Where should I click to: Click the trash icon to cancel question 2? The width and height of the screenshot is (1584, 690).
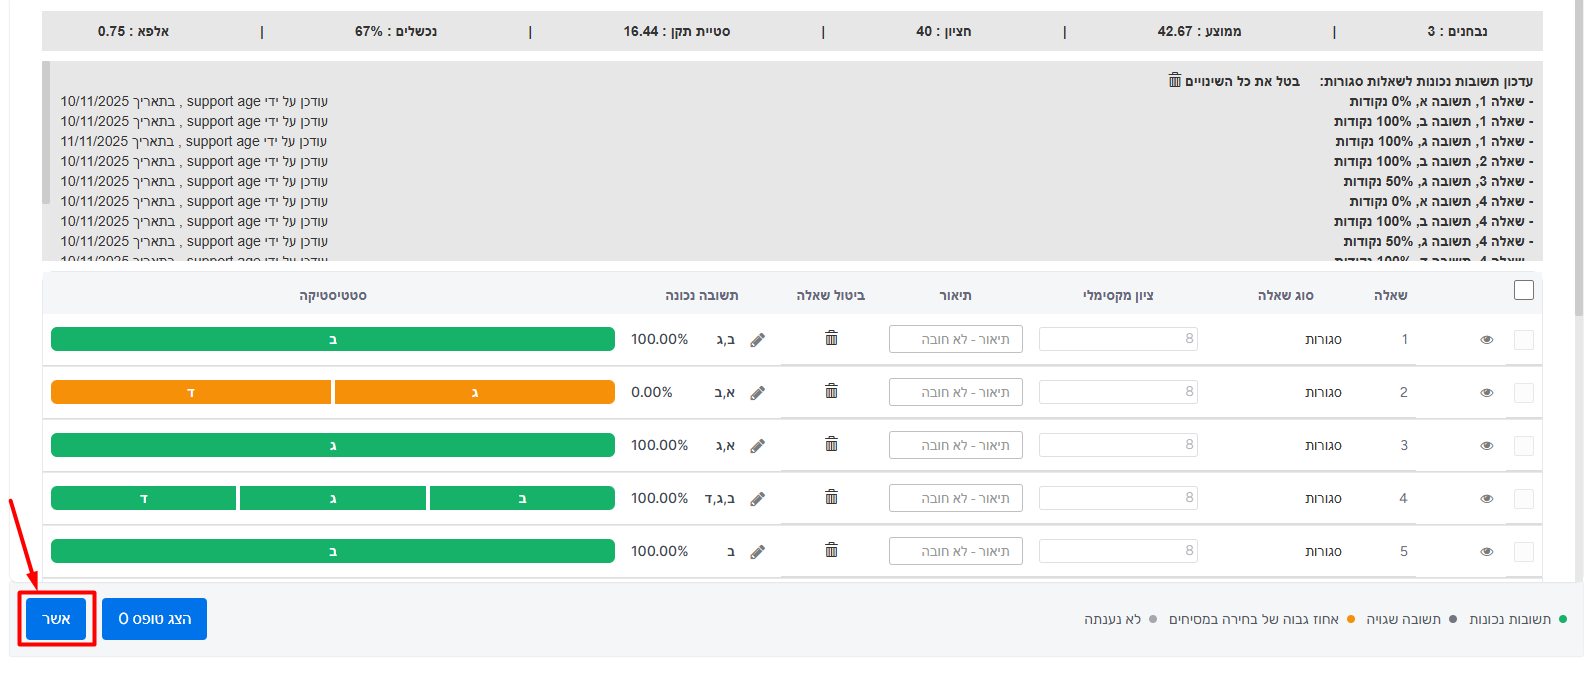coord(831,391)
